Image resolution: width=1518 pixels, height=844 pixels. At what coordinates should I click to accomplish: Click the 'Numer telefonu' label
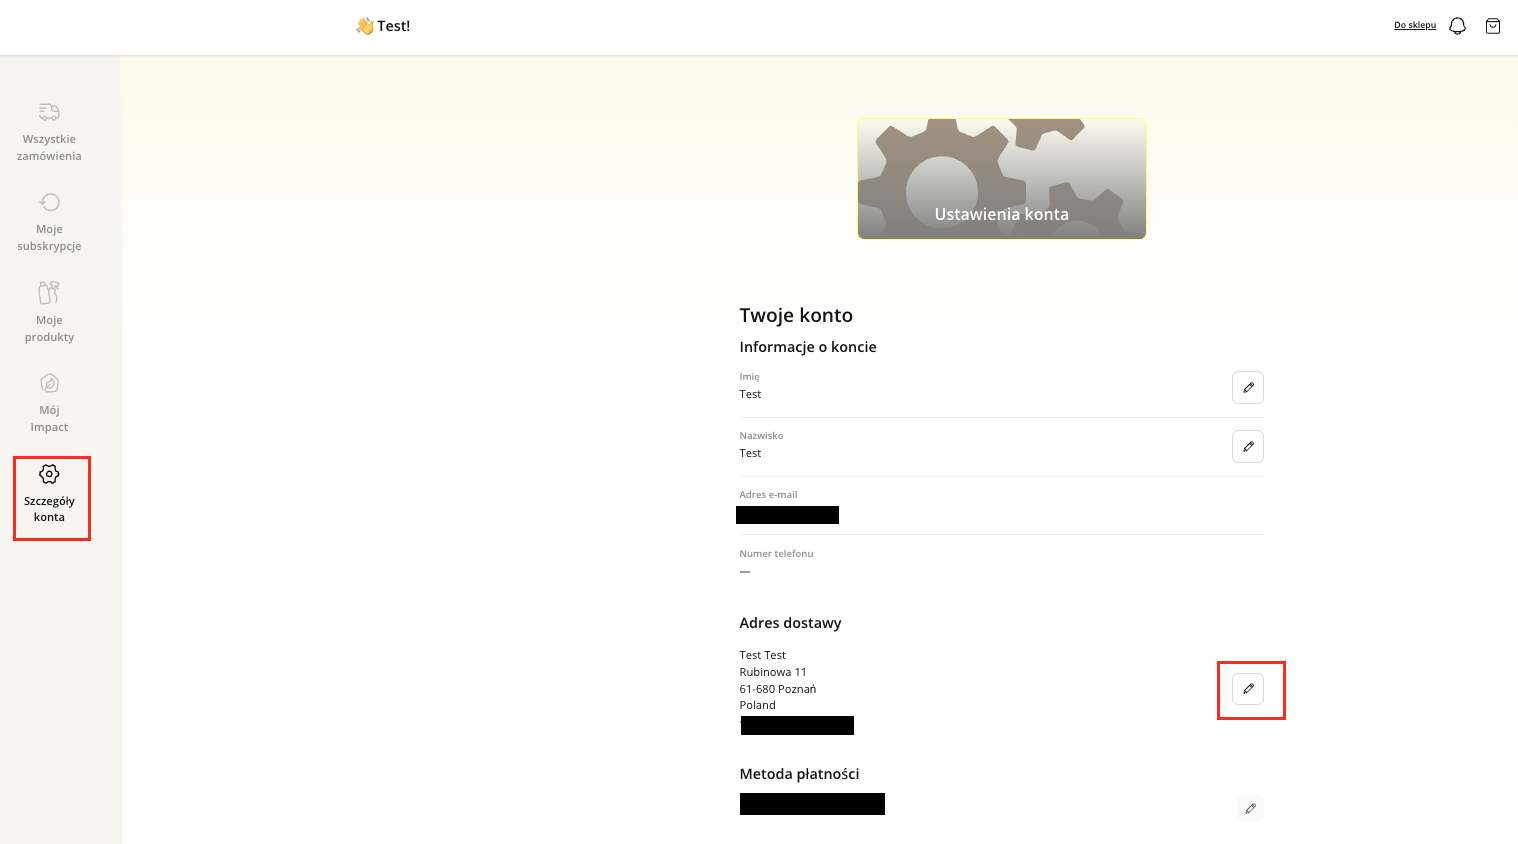pyautogui.click(x=776, y=554)
